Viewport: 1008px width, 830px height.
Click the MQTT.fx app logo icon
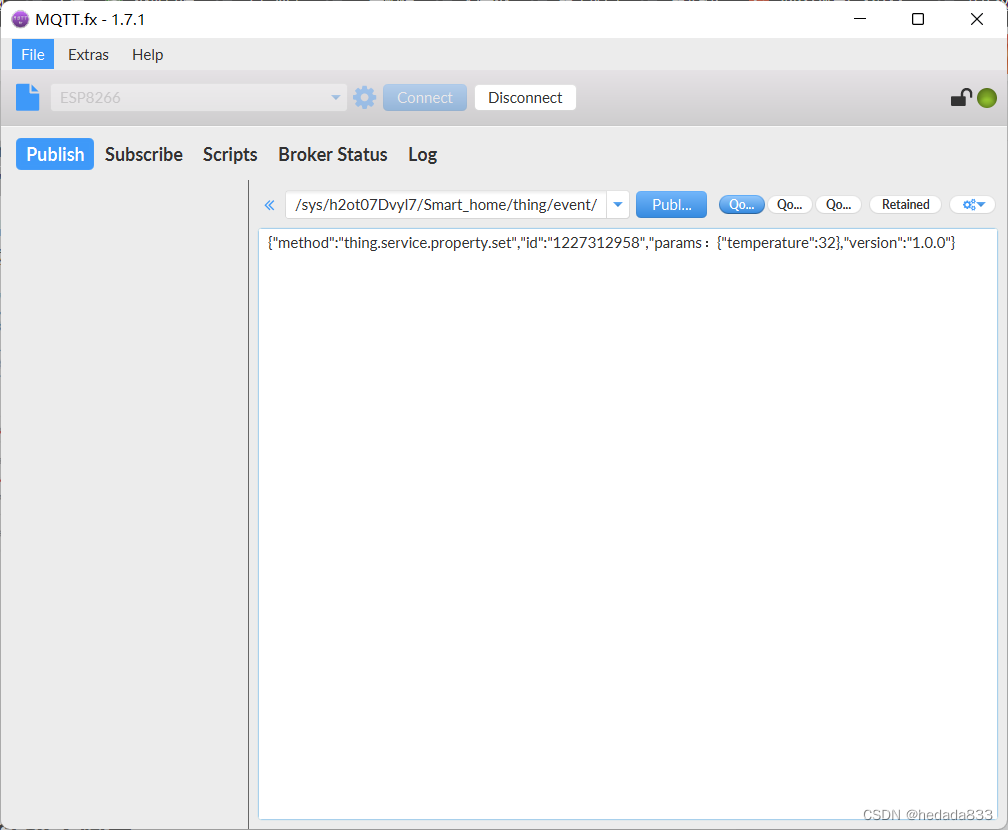(x=21, y=19)
